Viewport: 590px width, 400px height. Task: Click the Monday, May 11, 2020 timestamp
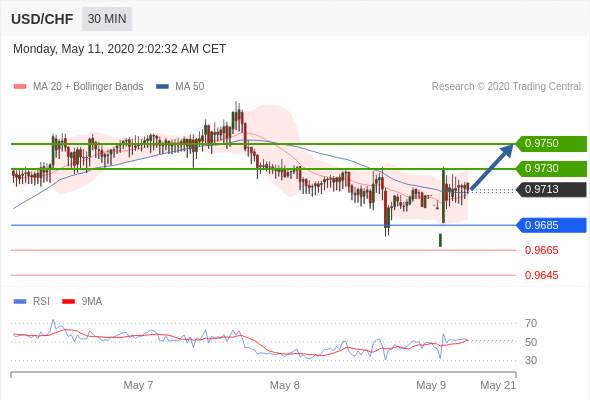(119, 49)
